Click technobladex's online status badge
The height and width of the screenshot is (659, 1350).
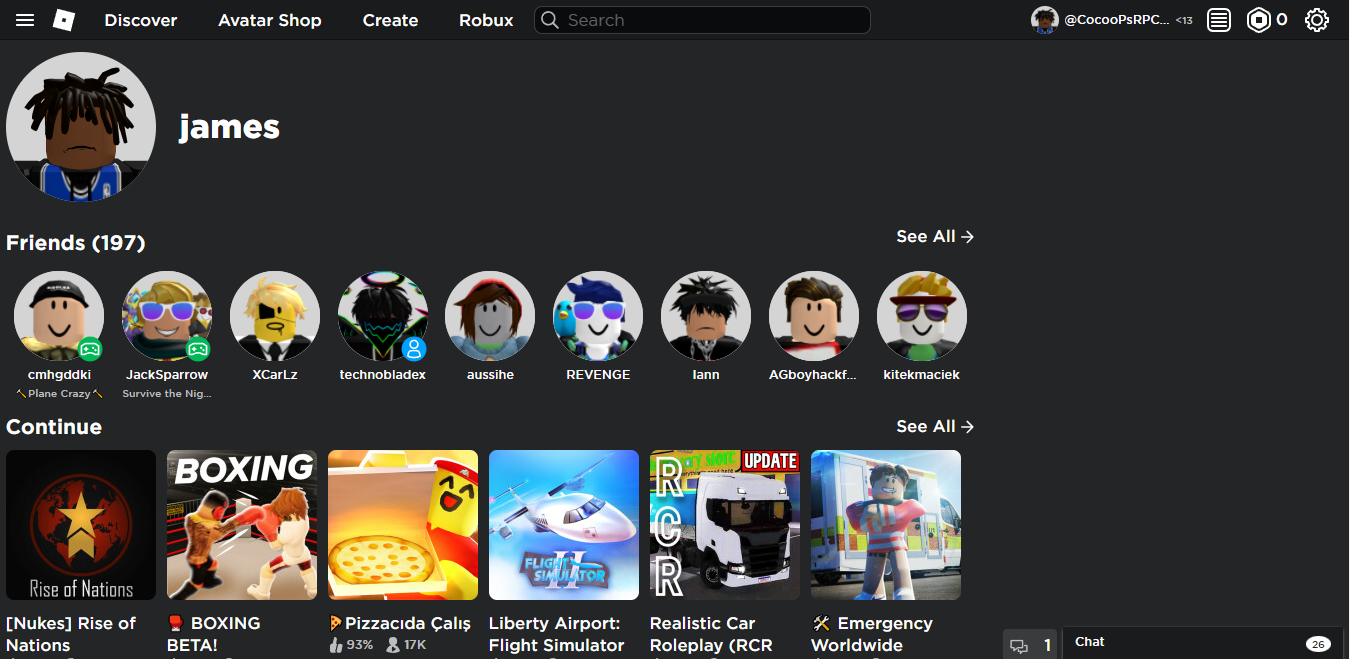pos(414,349)
